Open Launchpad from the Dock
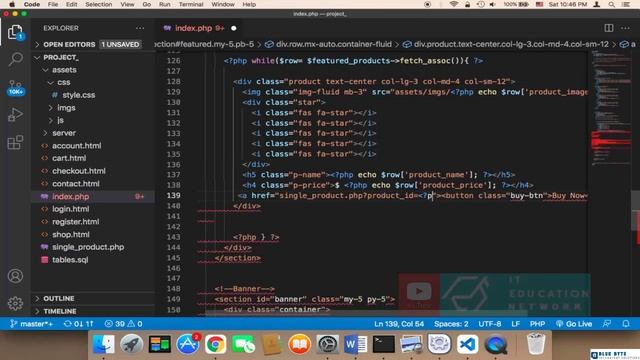 [131, 344]
